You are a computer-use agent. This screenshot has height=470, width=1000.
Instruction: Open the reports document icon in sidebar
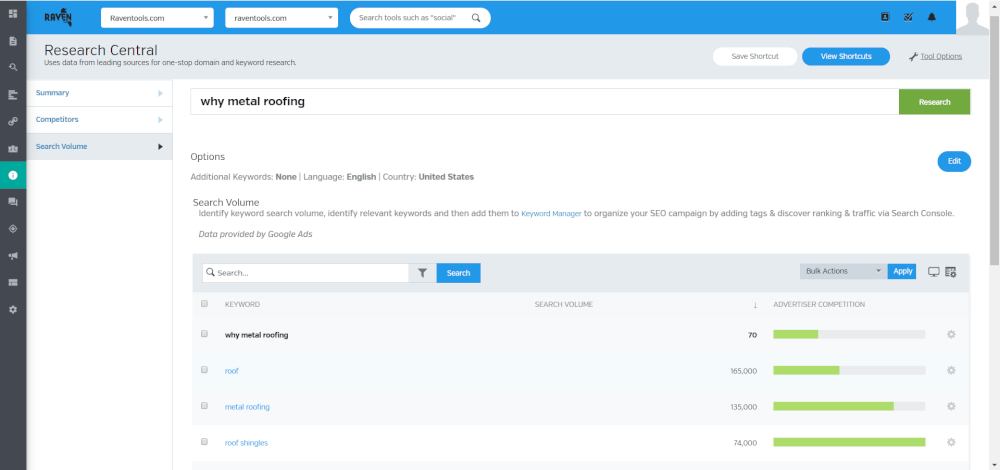[x=13, y=41]
